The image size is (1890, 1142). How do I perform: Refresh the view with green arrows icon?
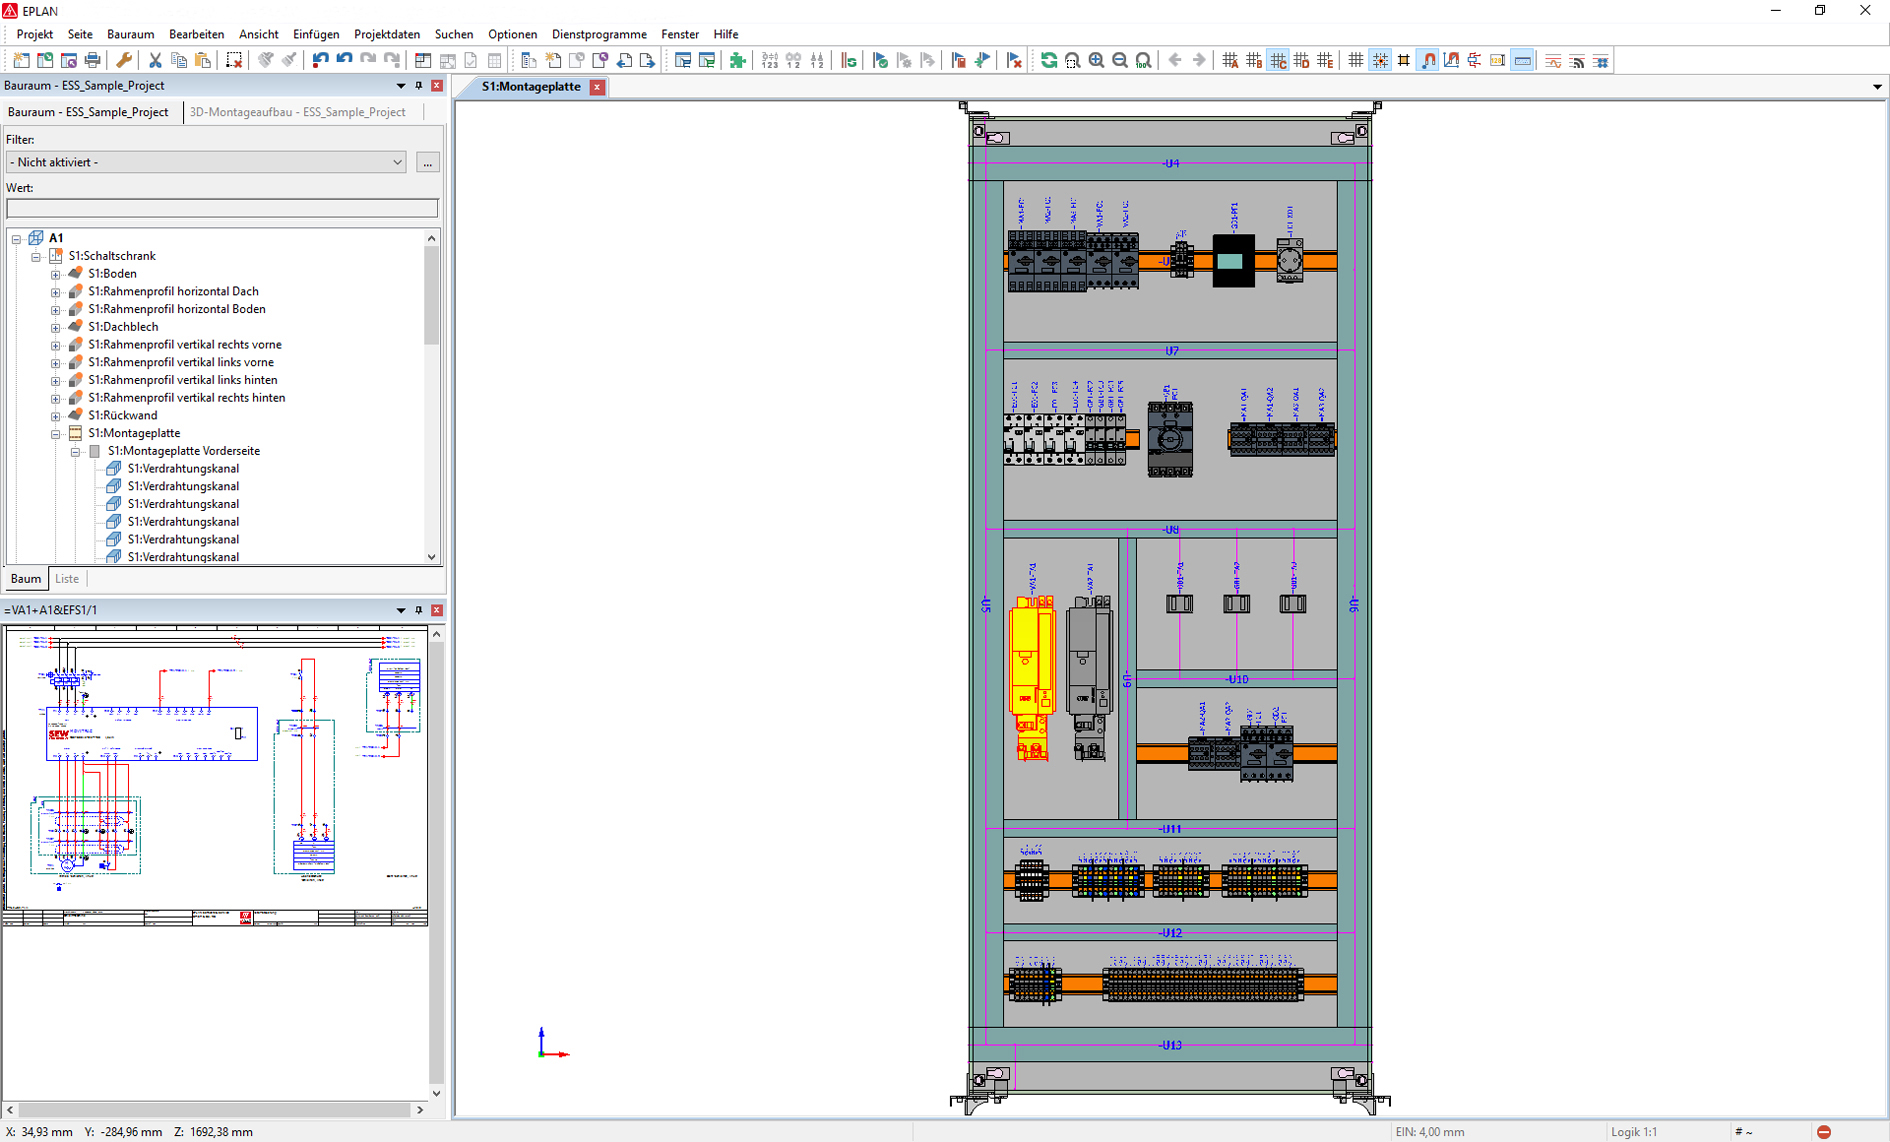[x=1048, y=61]
